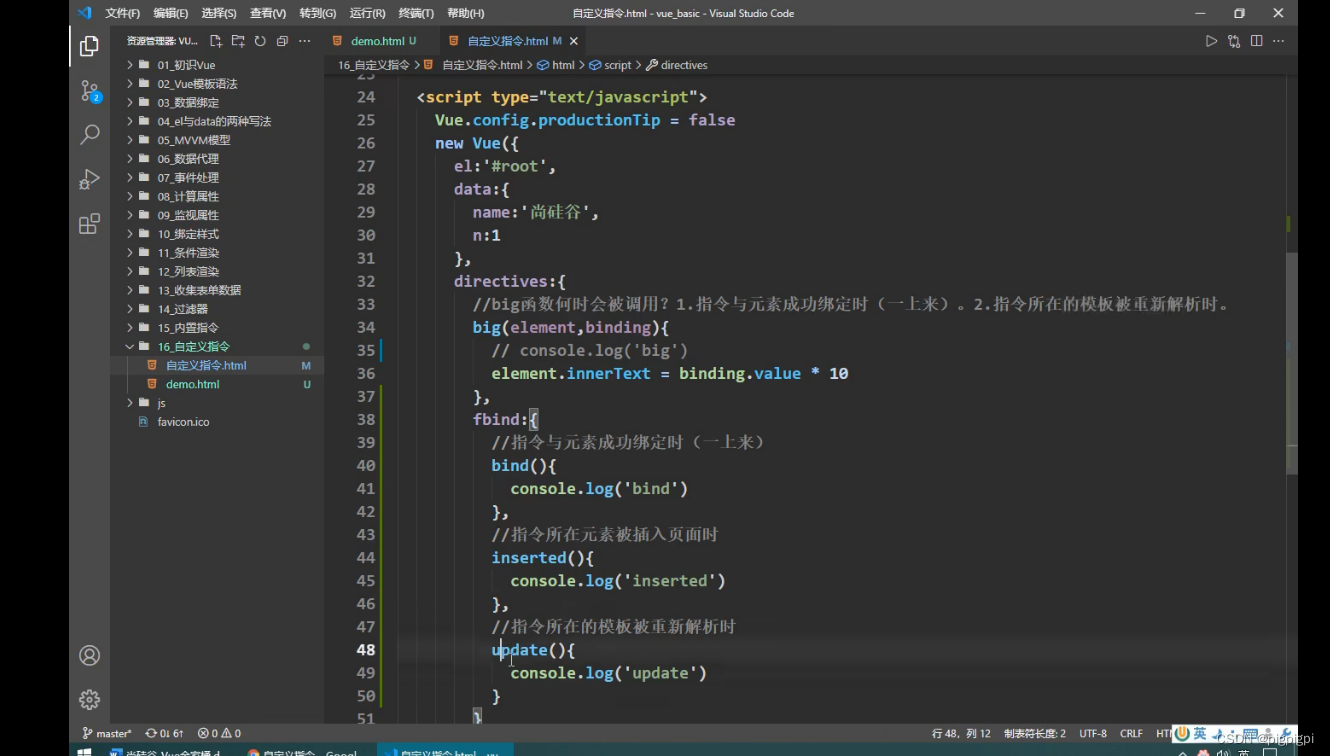Click the VS Code logo in title bar
1330x756 pixels.
click(x=84, y=13)
